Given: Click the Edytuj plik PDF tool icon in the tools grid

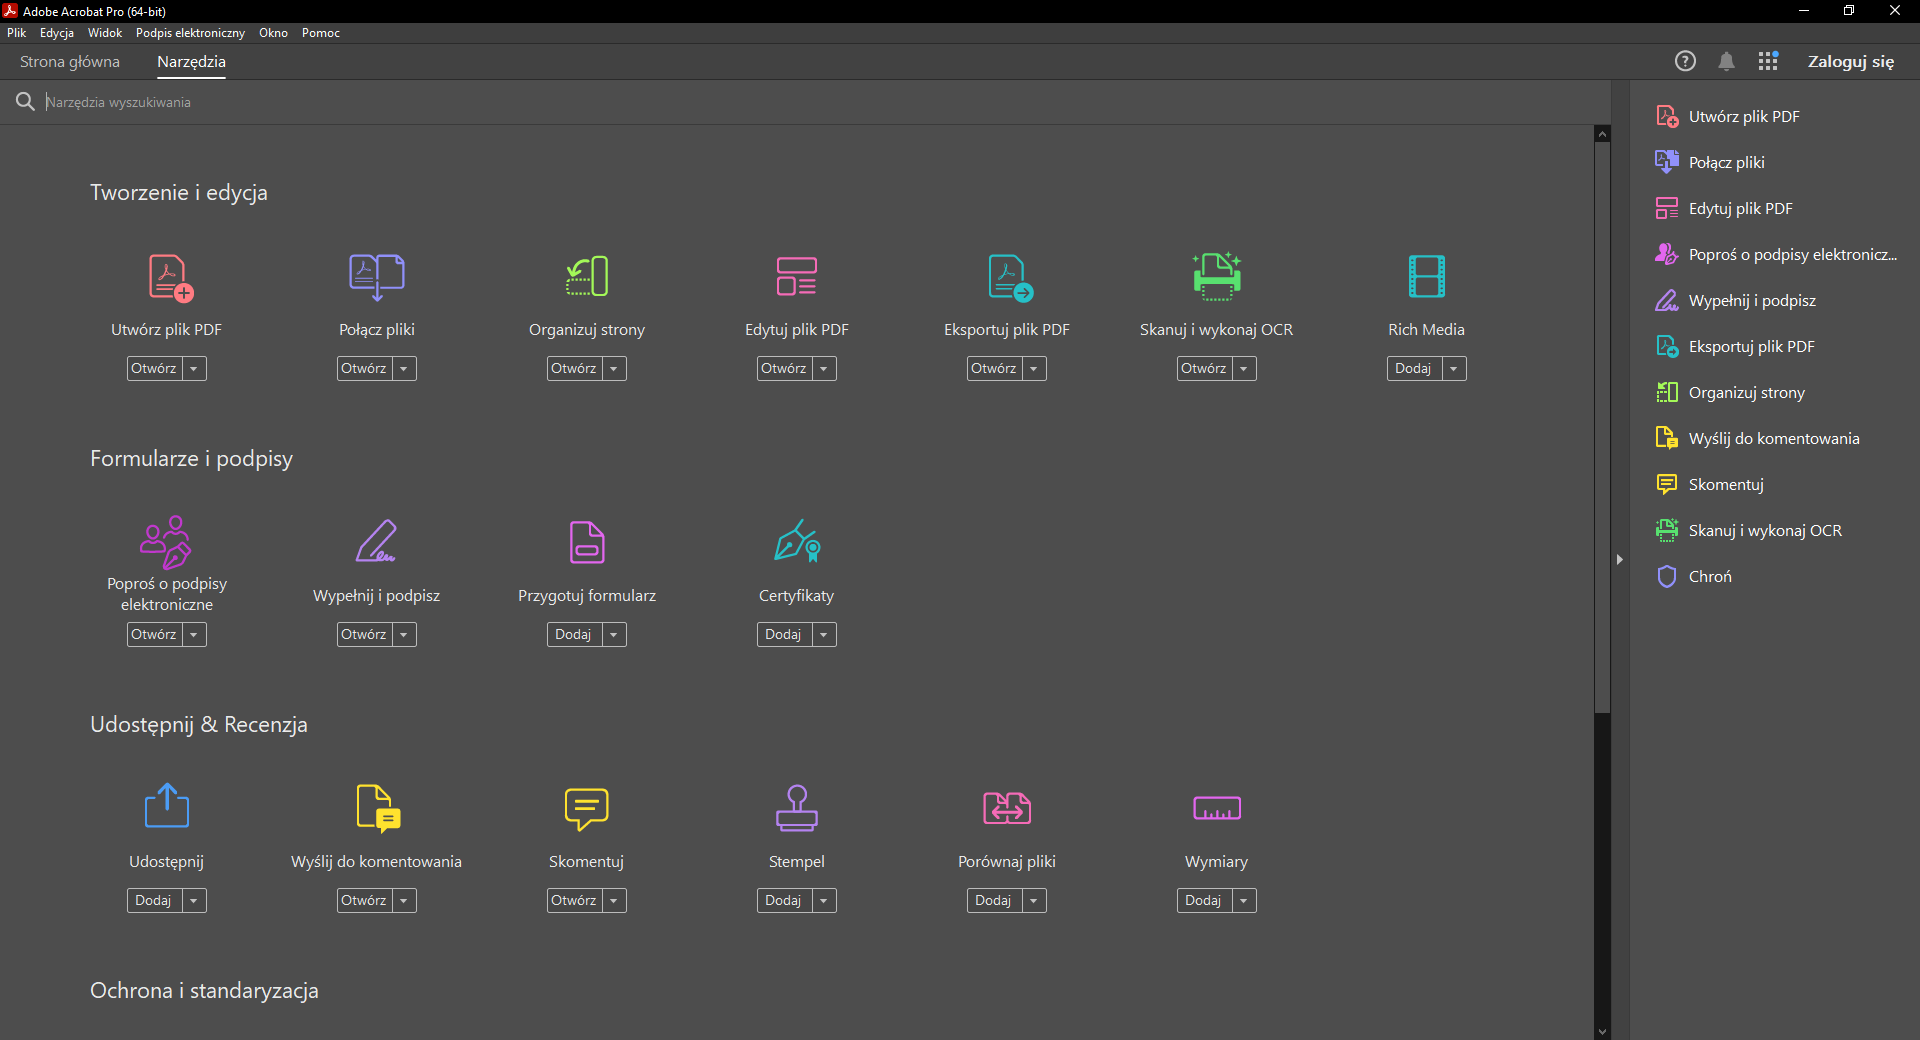Looking at the screenshot, I should click(797, 277).
